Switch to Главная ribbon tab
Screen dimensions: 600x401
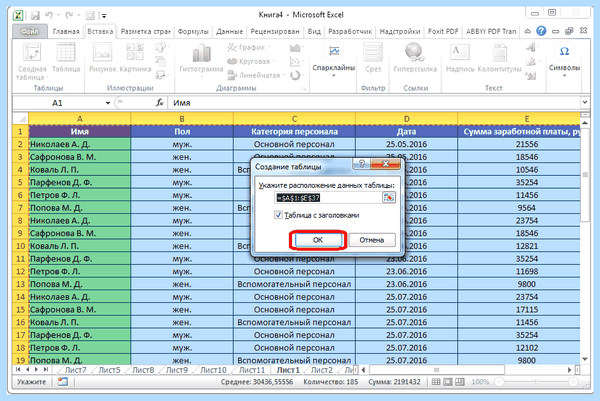66,31
